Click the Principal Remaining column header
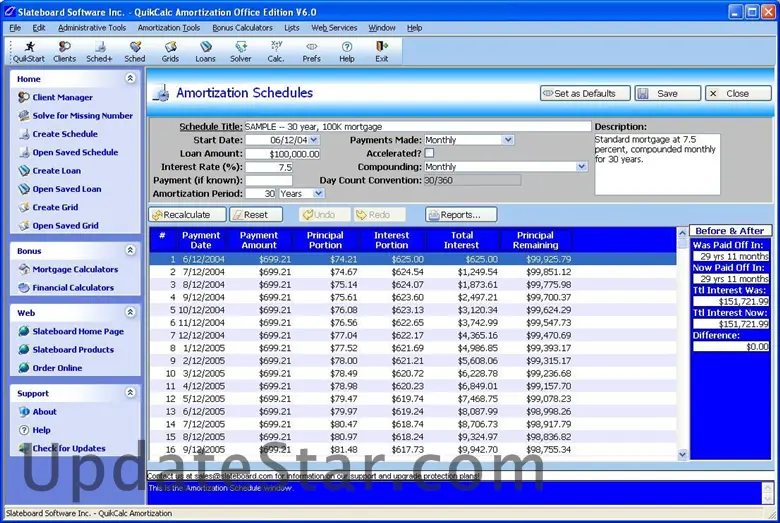 tap(535, 240)
